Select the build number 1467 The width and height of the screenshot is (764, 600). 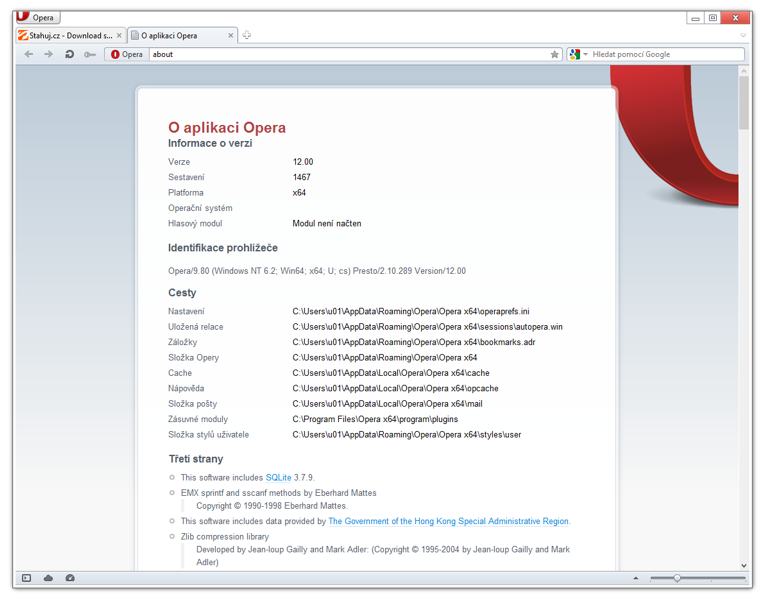pyautogui.click(x=302, y=177)
